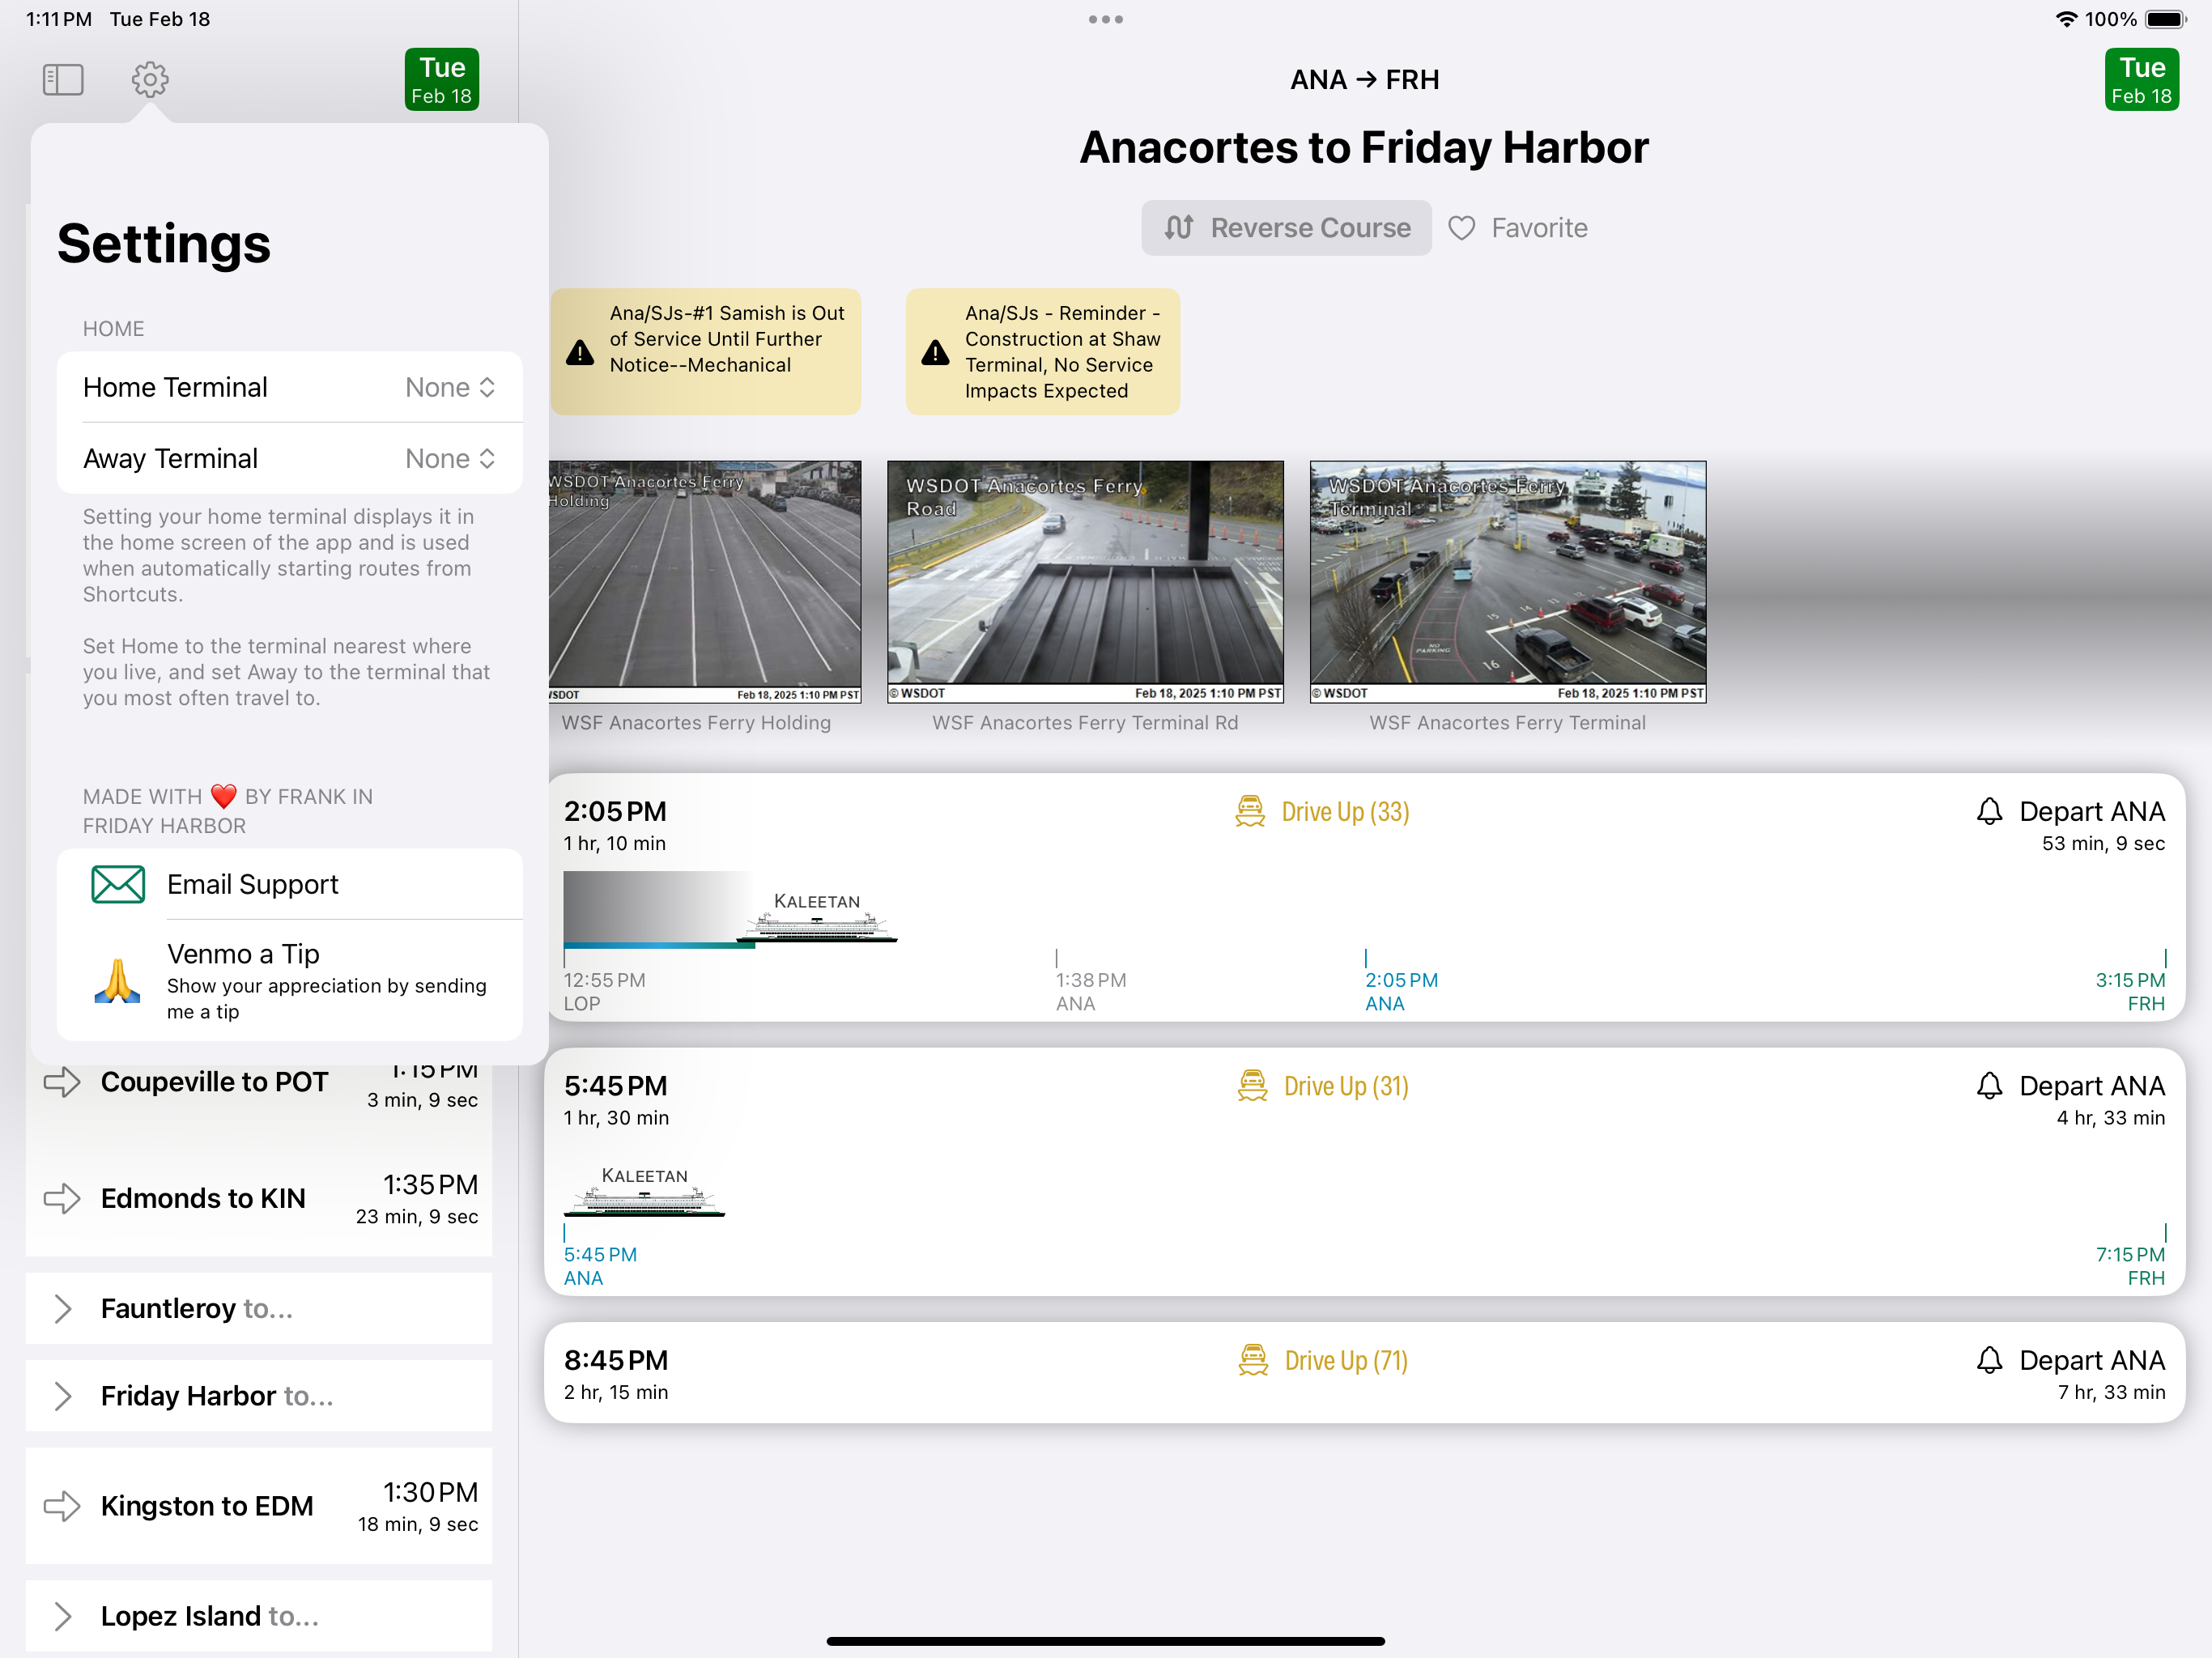Tap the Drive Up (33) ferry icon
This screenshot has height=1658, width=2212.
(x=1250, y=811)
